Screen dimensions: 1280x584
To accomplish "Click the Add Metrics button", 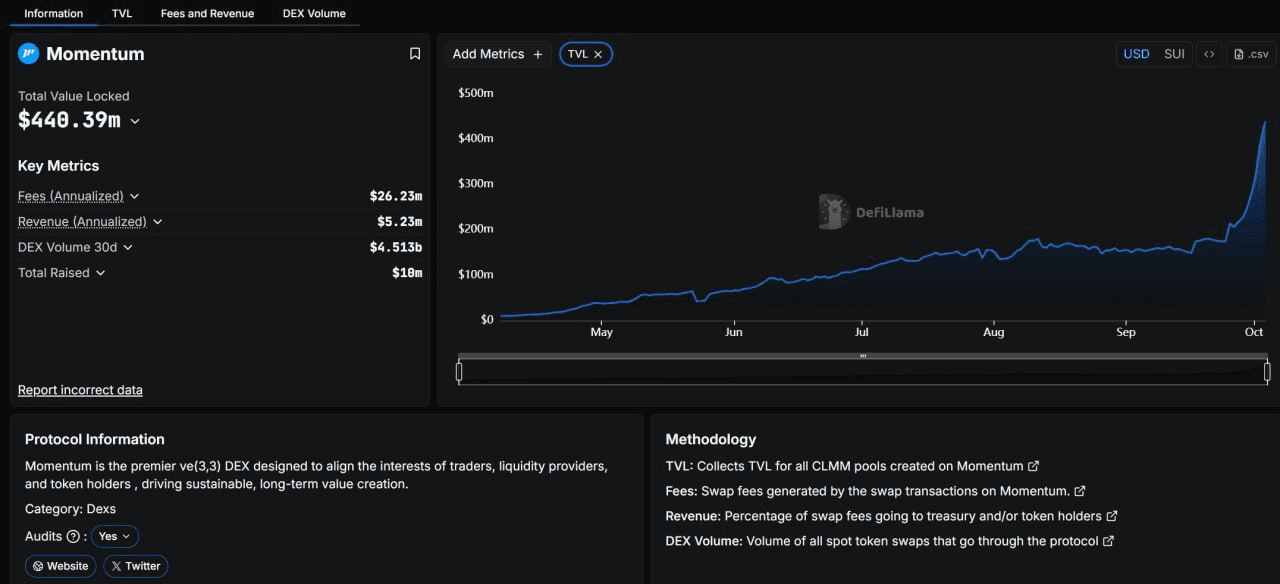I will click(497, 54).
